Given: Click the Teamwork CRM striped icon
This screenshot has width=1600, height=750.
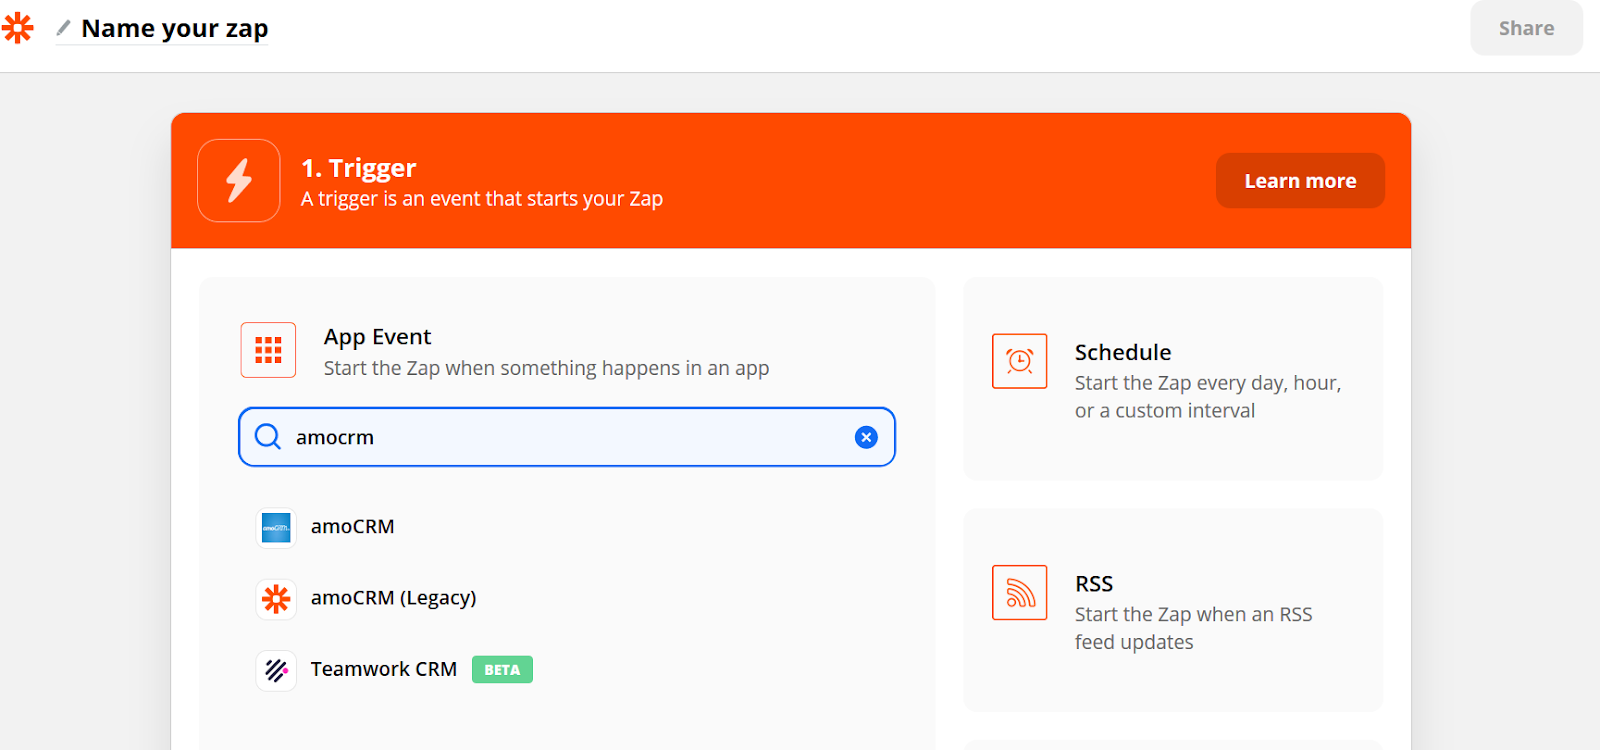Looking at the screenshot, I should pos(276,670).
